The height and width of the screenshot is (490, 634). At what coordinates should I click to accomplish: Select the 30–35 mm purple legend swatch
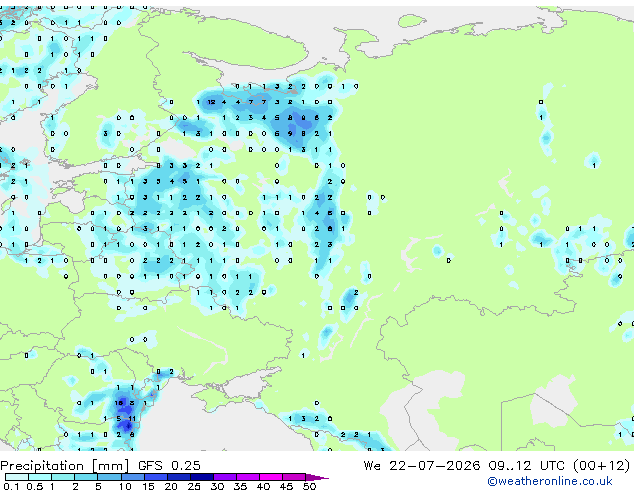point(224,477)
